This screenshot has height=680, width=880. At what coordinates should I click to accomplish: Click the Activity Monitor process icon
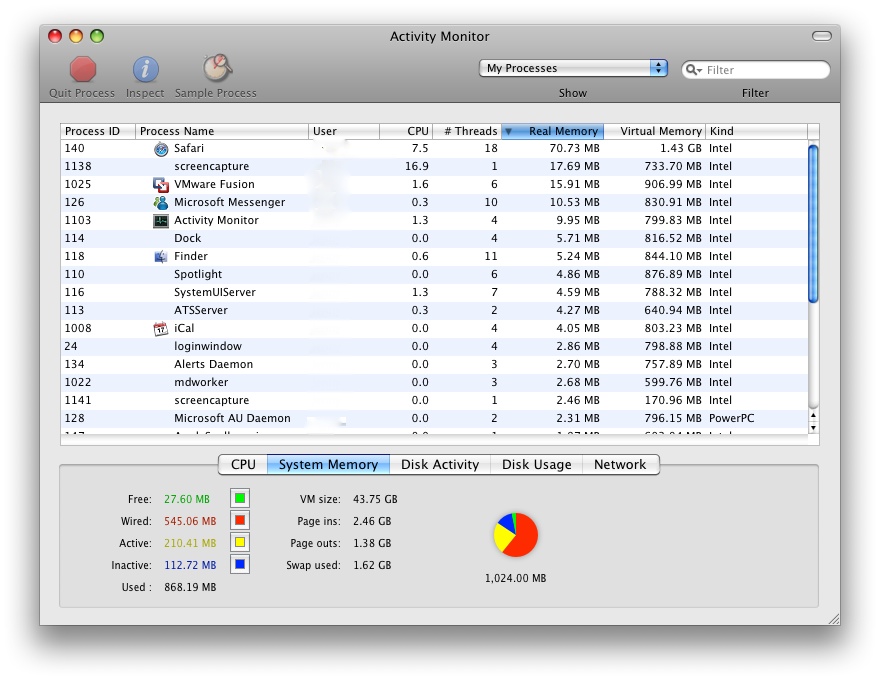tap(161, 220)
